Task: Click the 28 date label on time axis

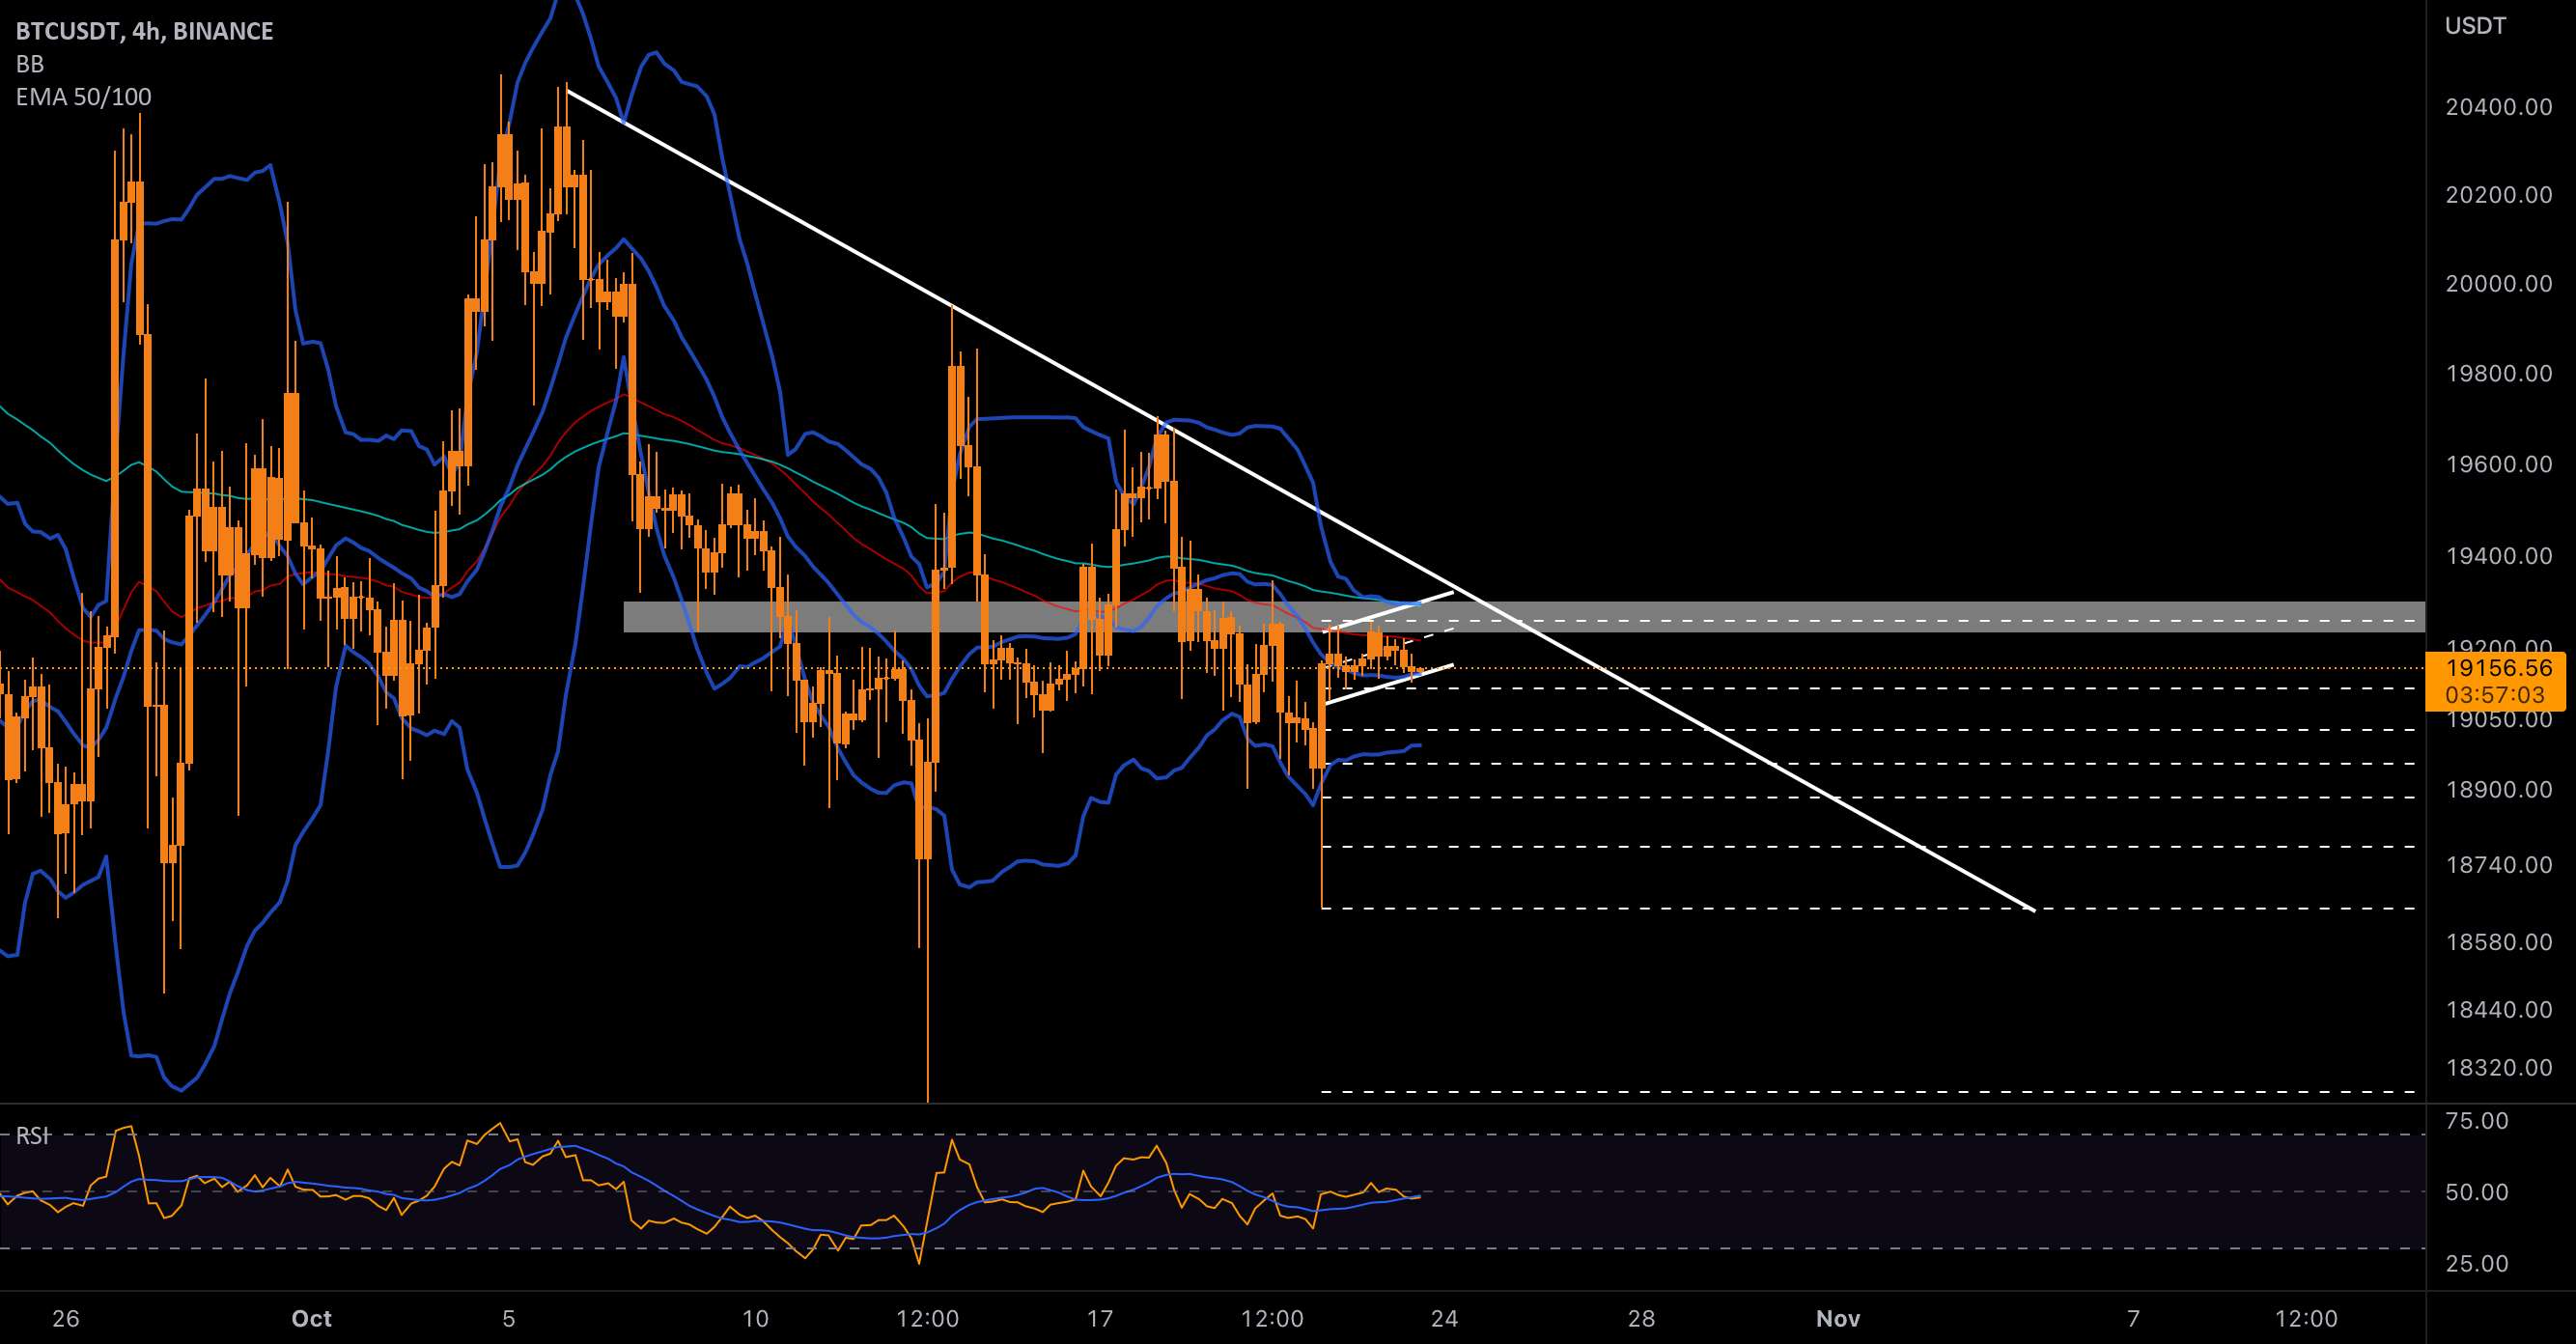Action: point(1641,1319)
